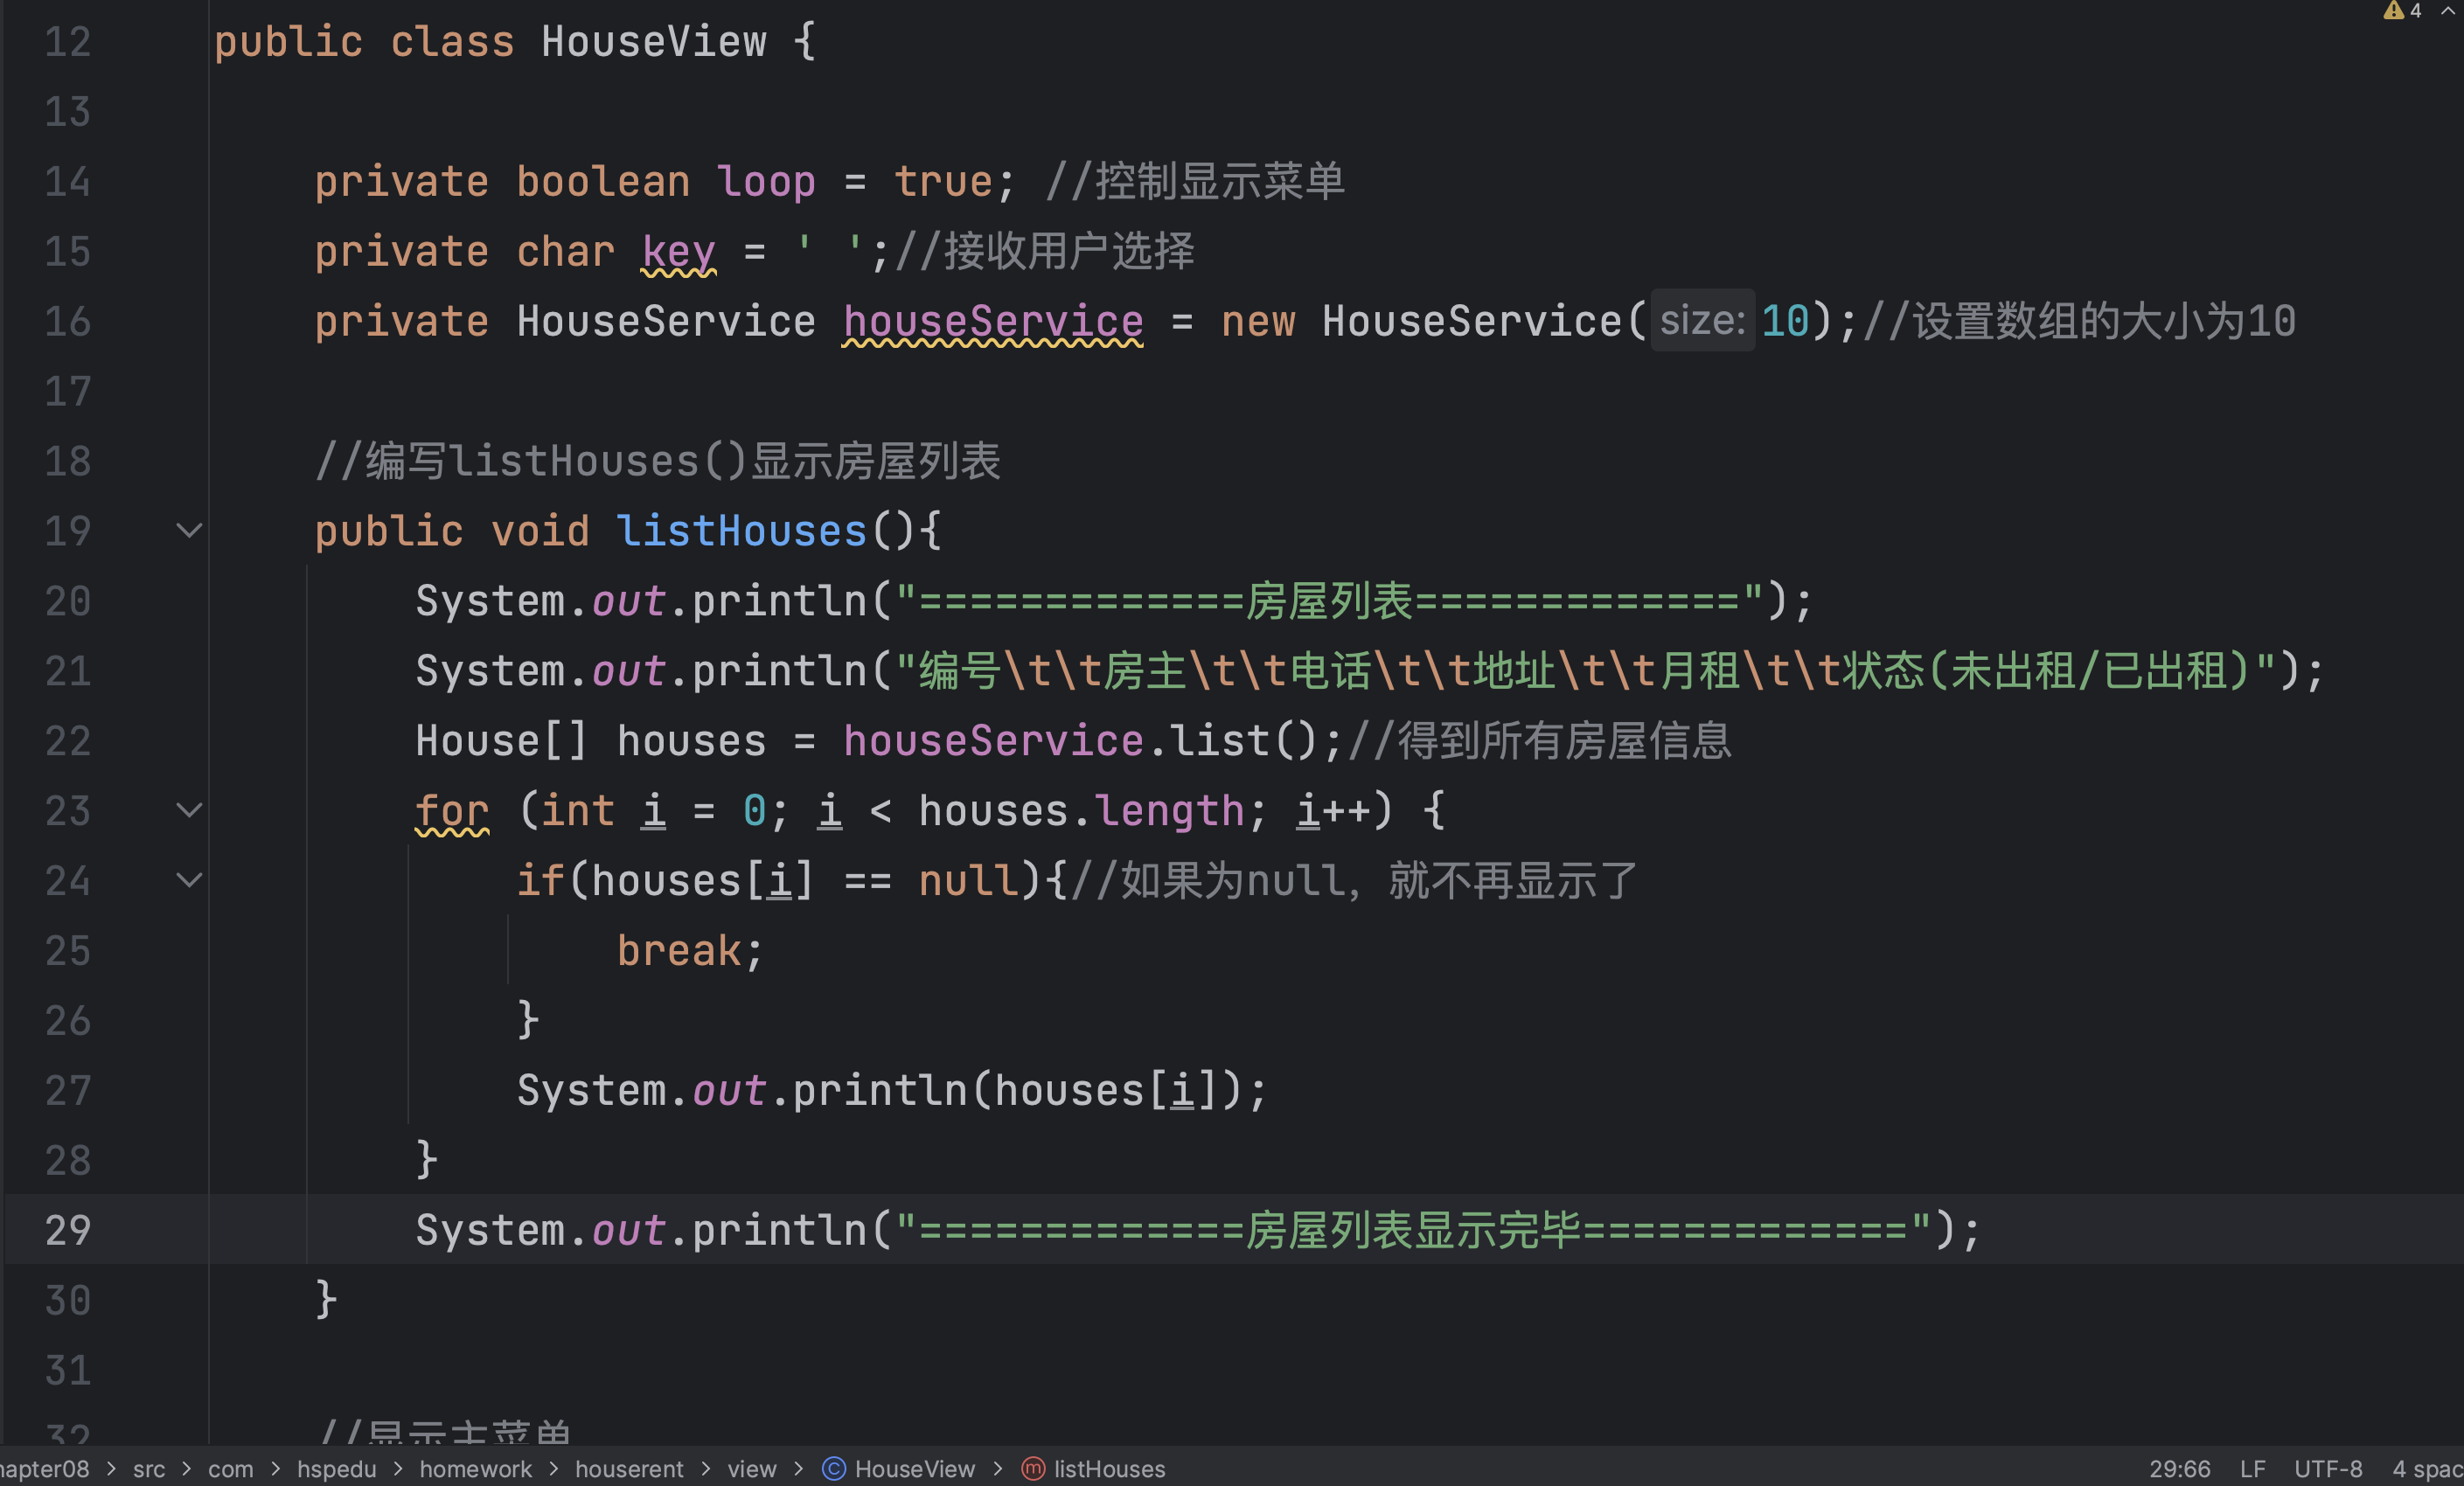Click the break keyword on line 25
This screenshot has height=1486, width=2464.
point(679,950)
